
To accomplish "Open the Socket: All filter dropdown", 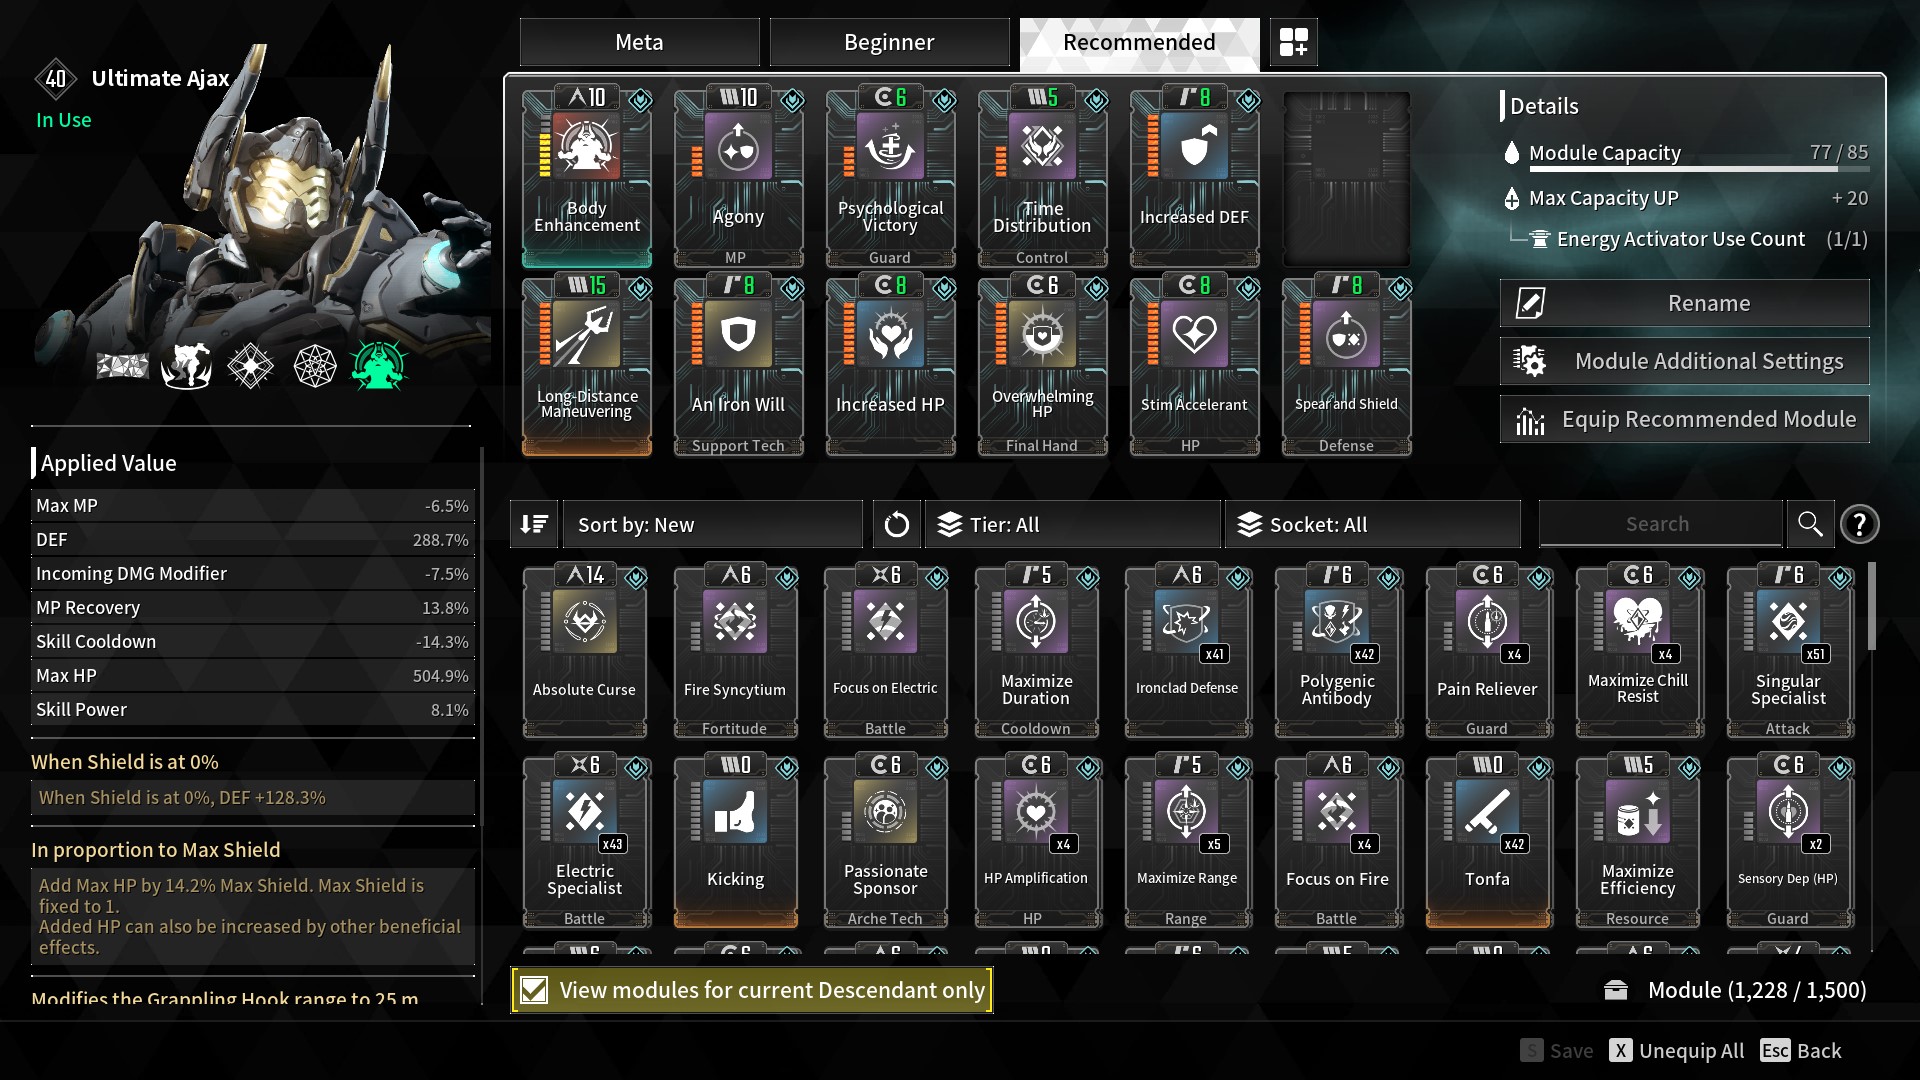I will [1373, 524].
